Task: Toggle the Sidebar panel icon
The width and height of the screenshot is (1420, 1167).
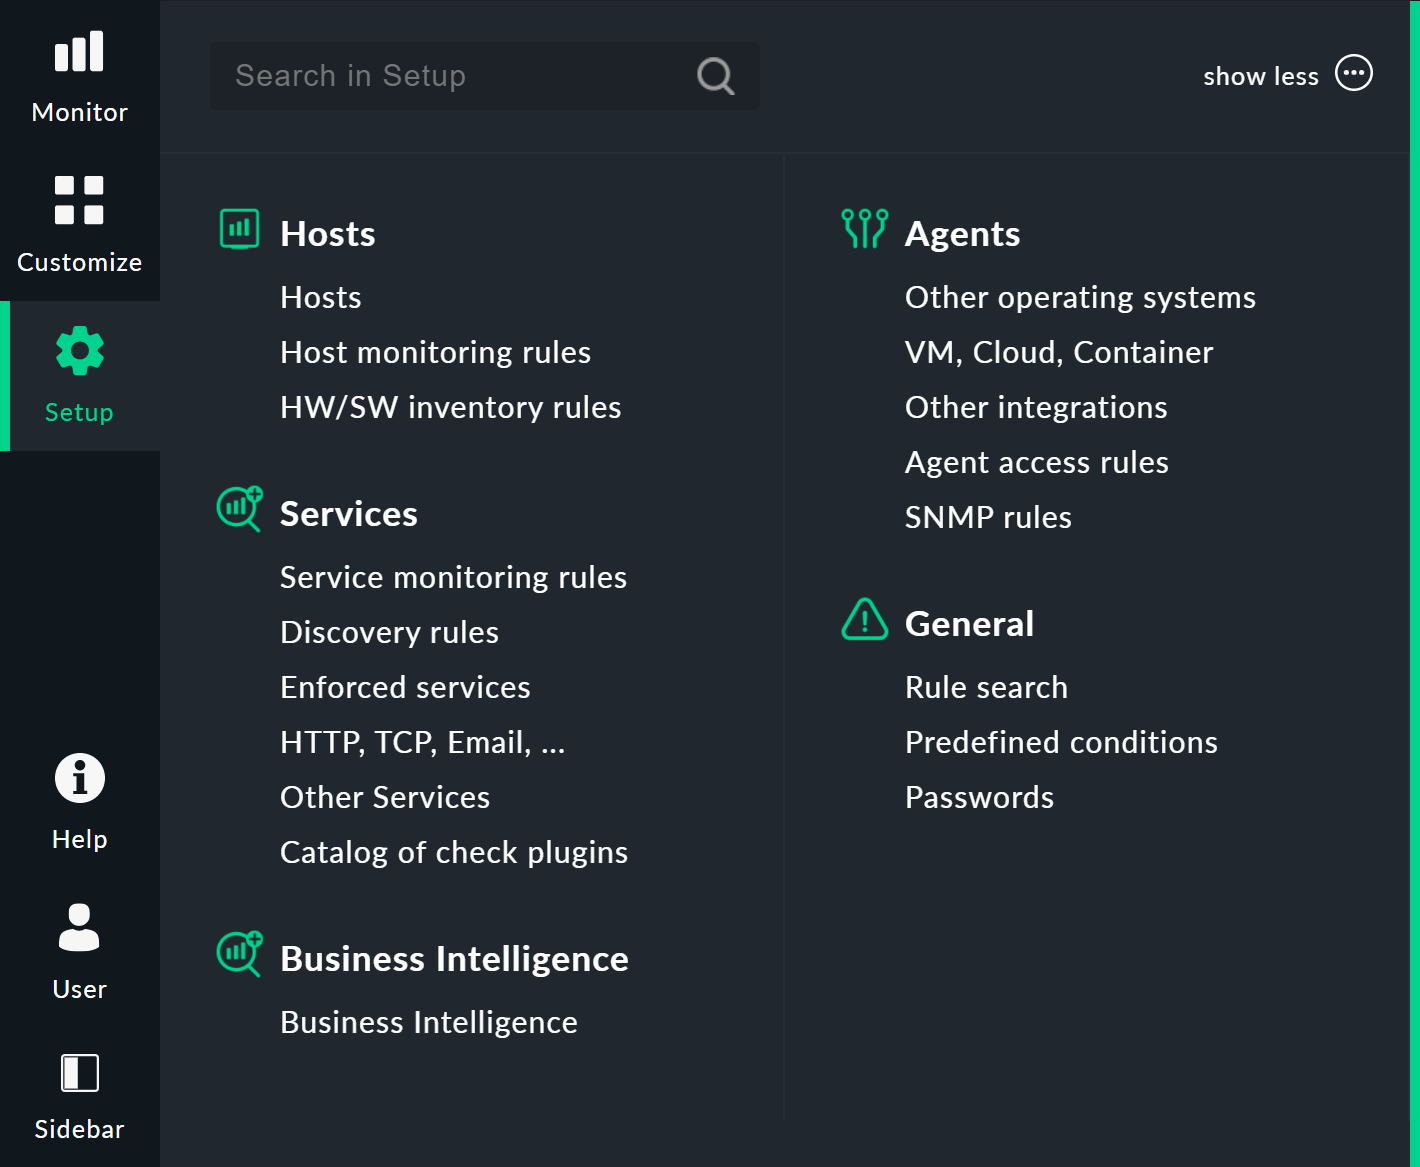Action: (80, 1073)
